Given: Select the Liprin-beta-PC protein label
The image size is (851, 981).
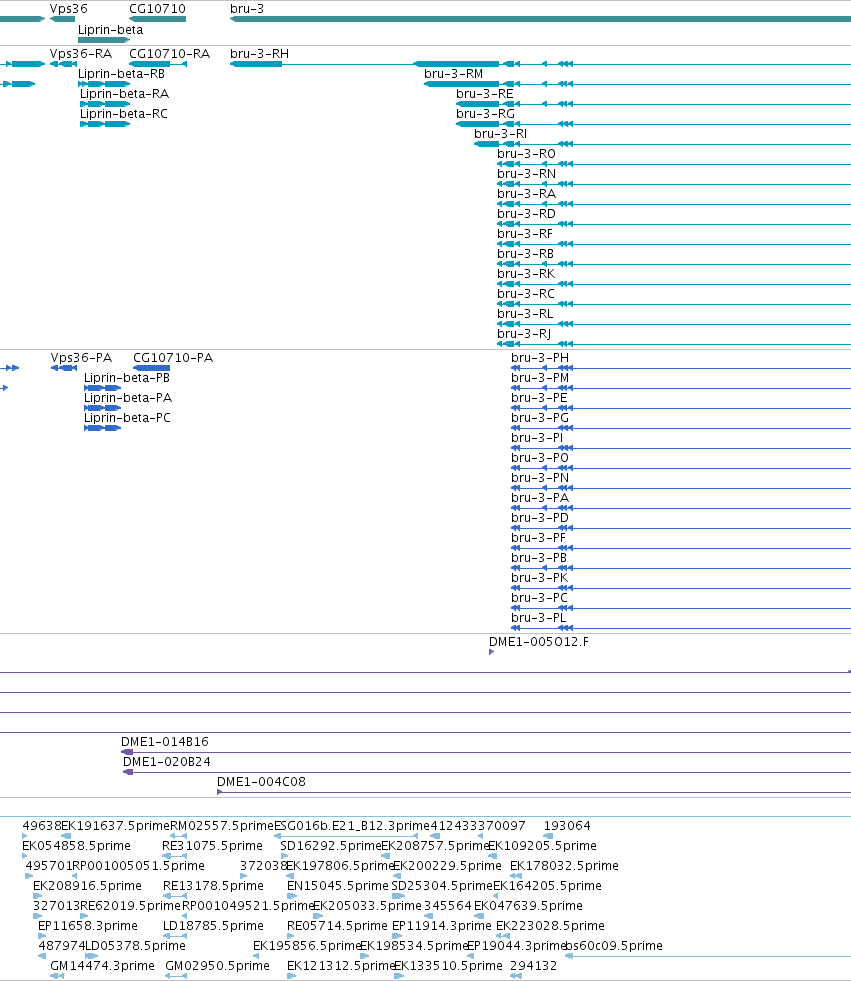Looking at the screenshot, I should [x=127, y=418].
